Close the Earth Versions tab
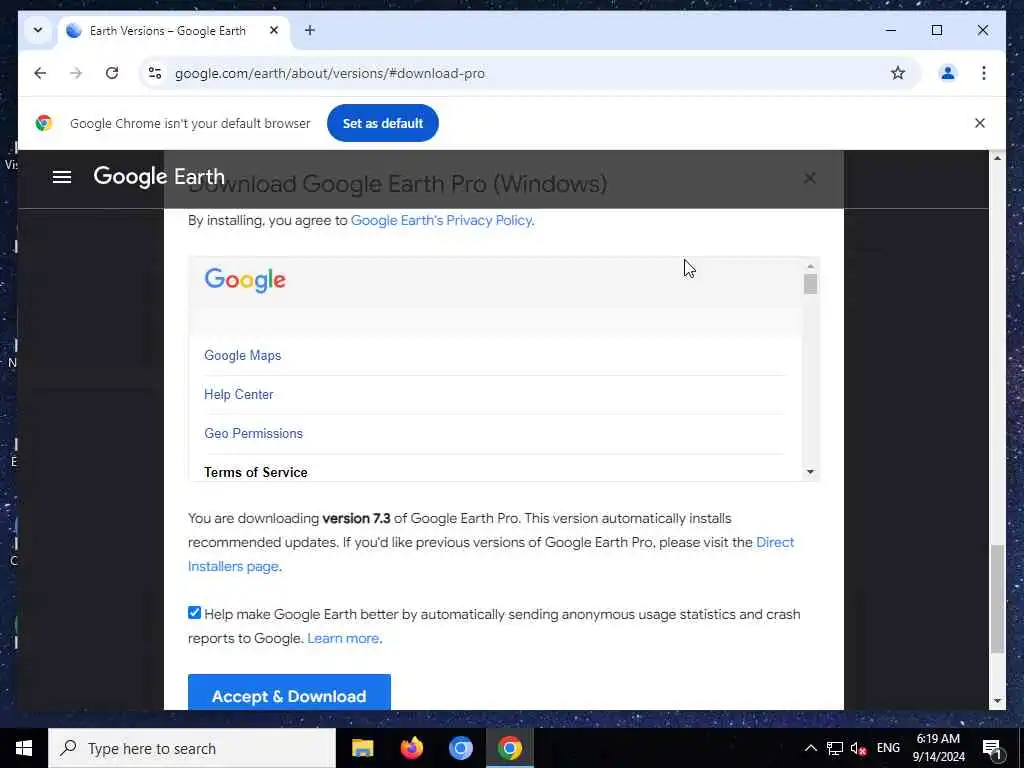 tap(274, 30)
